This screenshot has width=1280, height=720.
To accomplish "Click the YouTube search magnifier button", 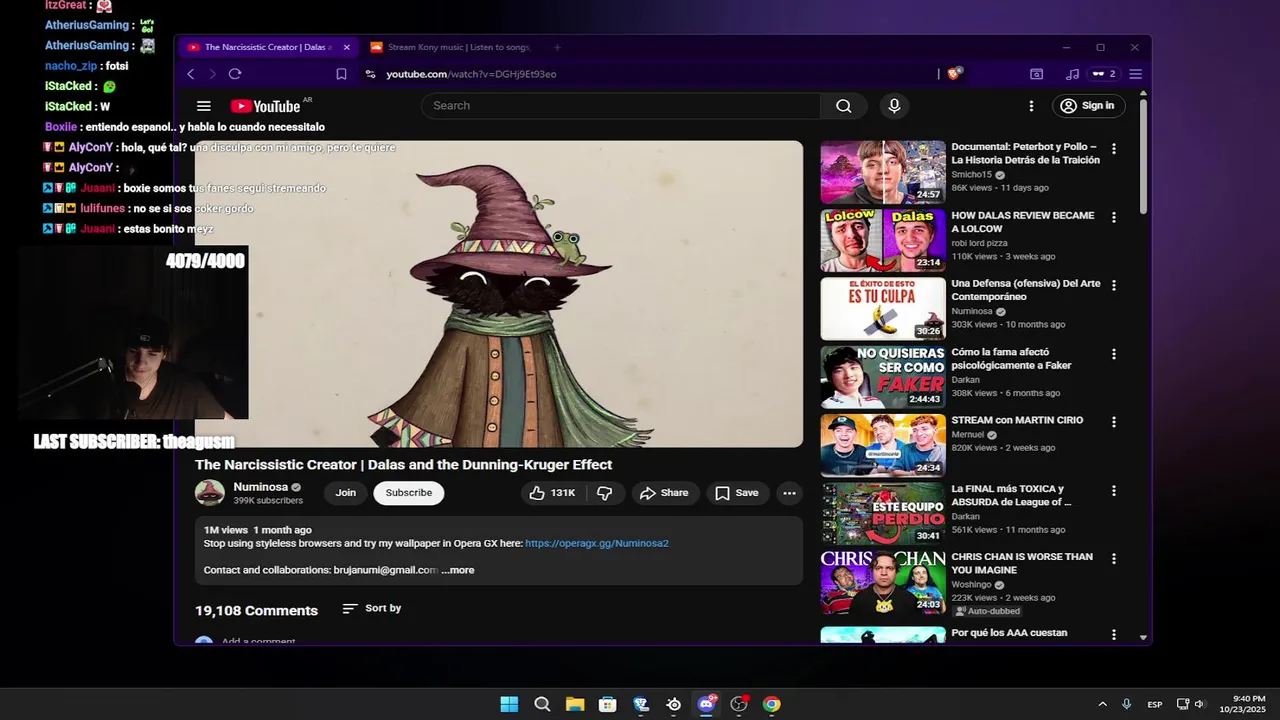I will [844, 106].
